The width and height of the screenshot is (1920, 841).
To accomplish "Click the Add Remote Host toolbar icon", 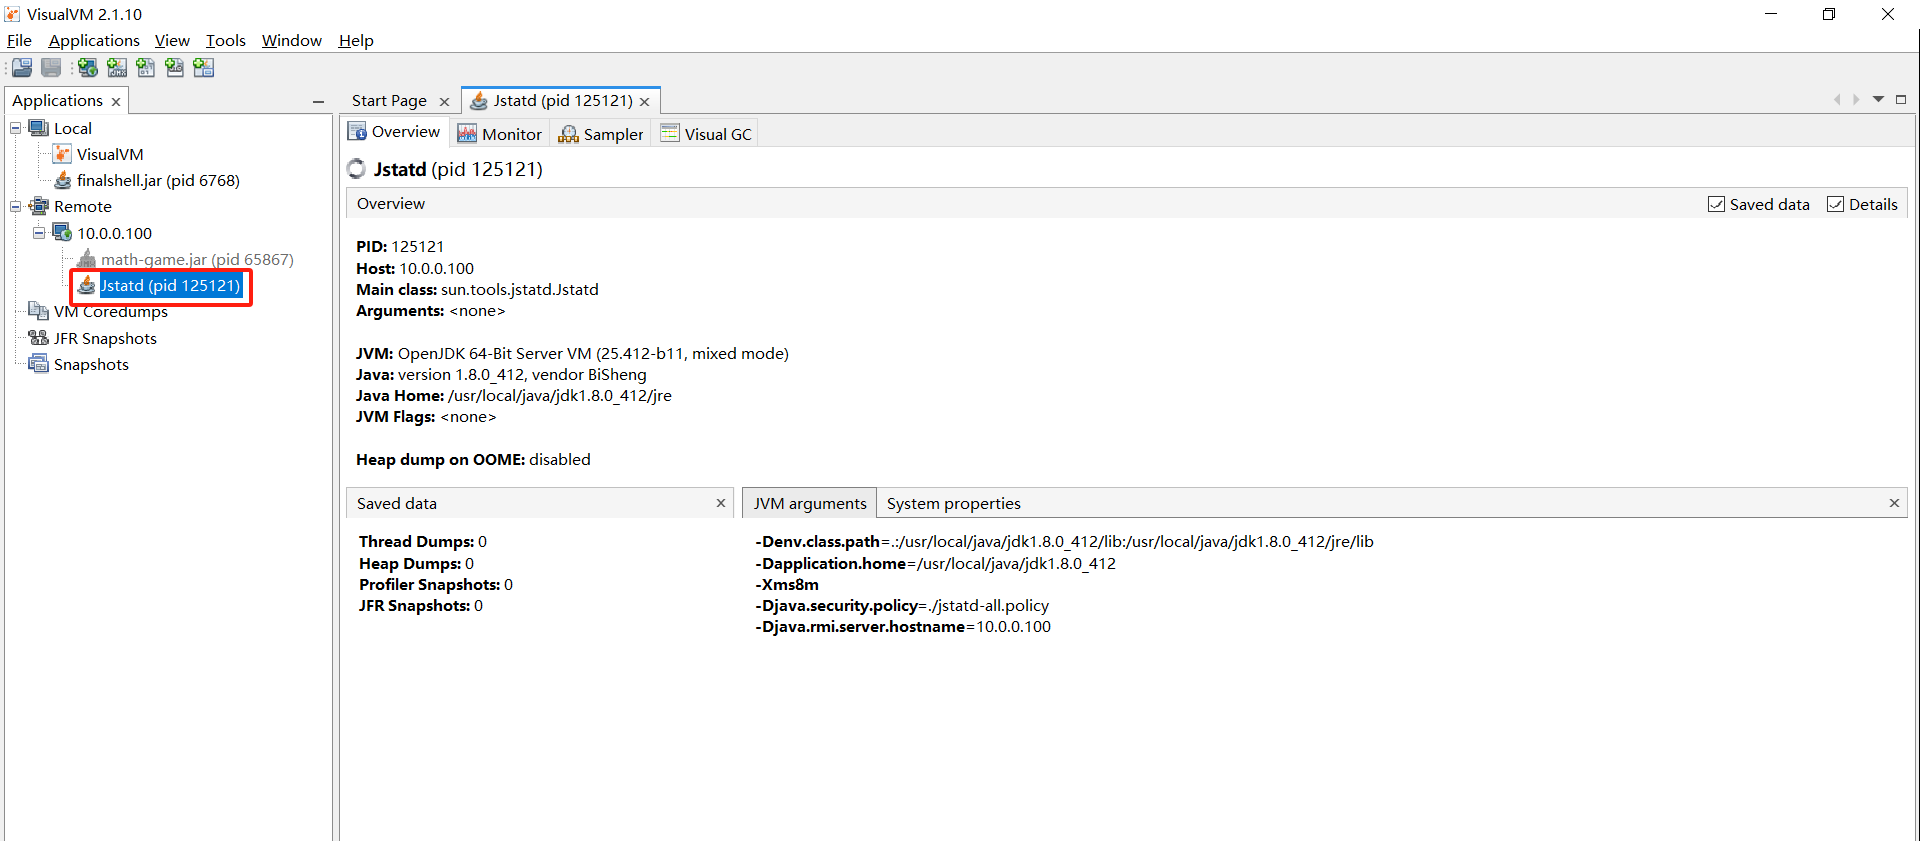I will [x=88, y=68].
